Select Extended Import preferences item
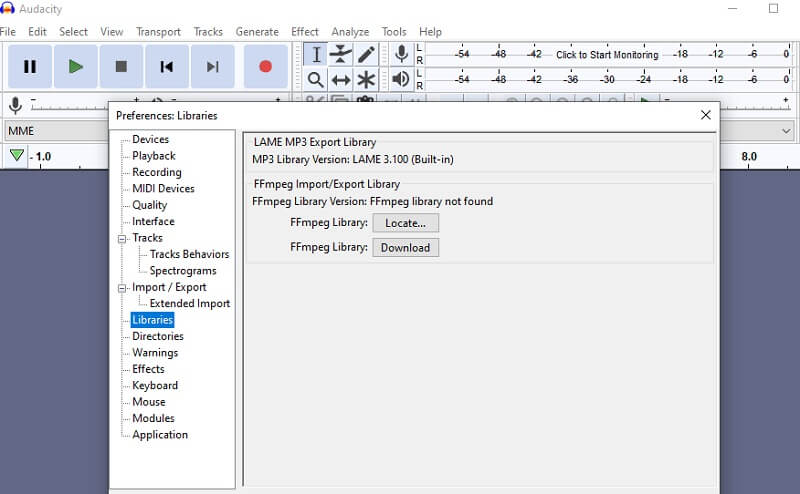The width and height of the screenshot is (800, 494). point(190,303)
